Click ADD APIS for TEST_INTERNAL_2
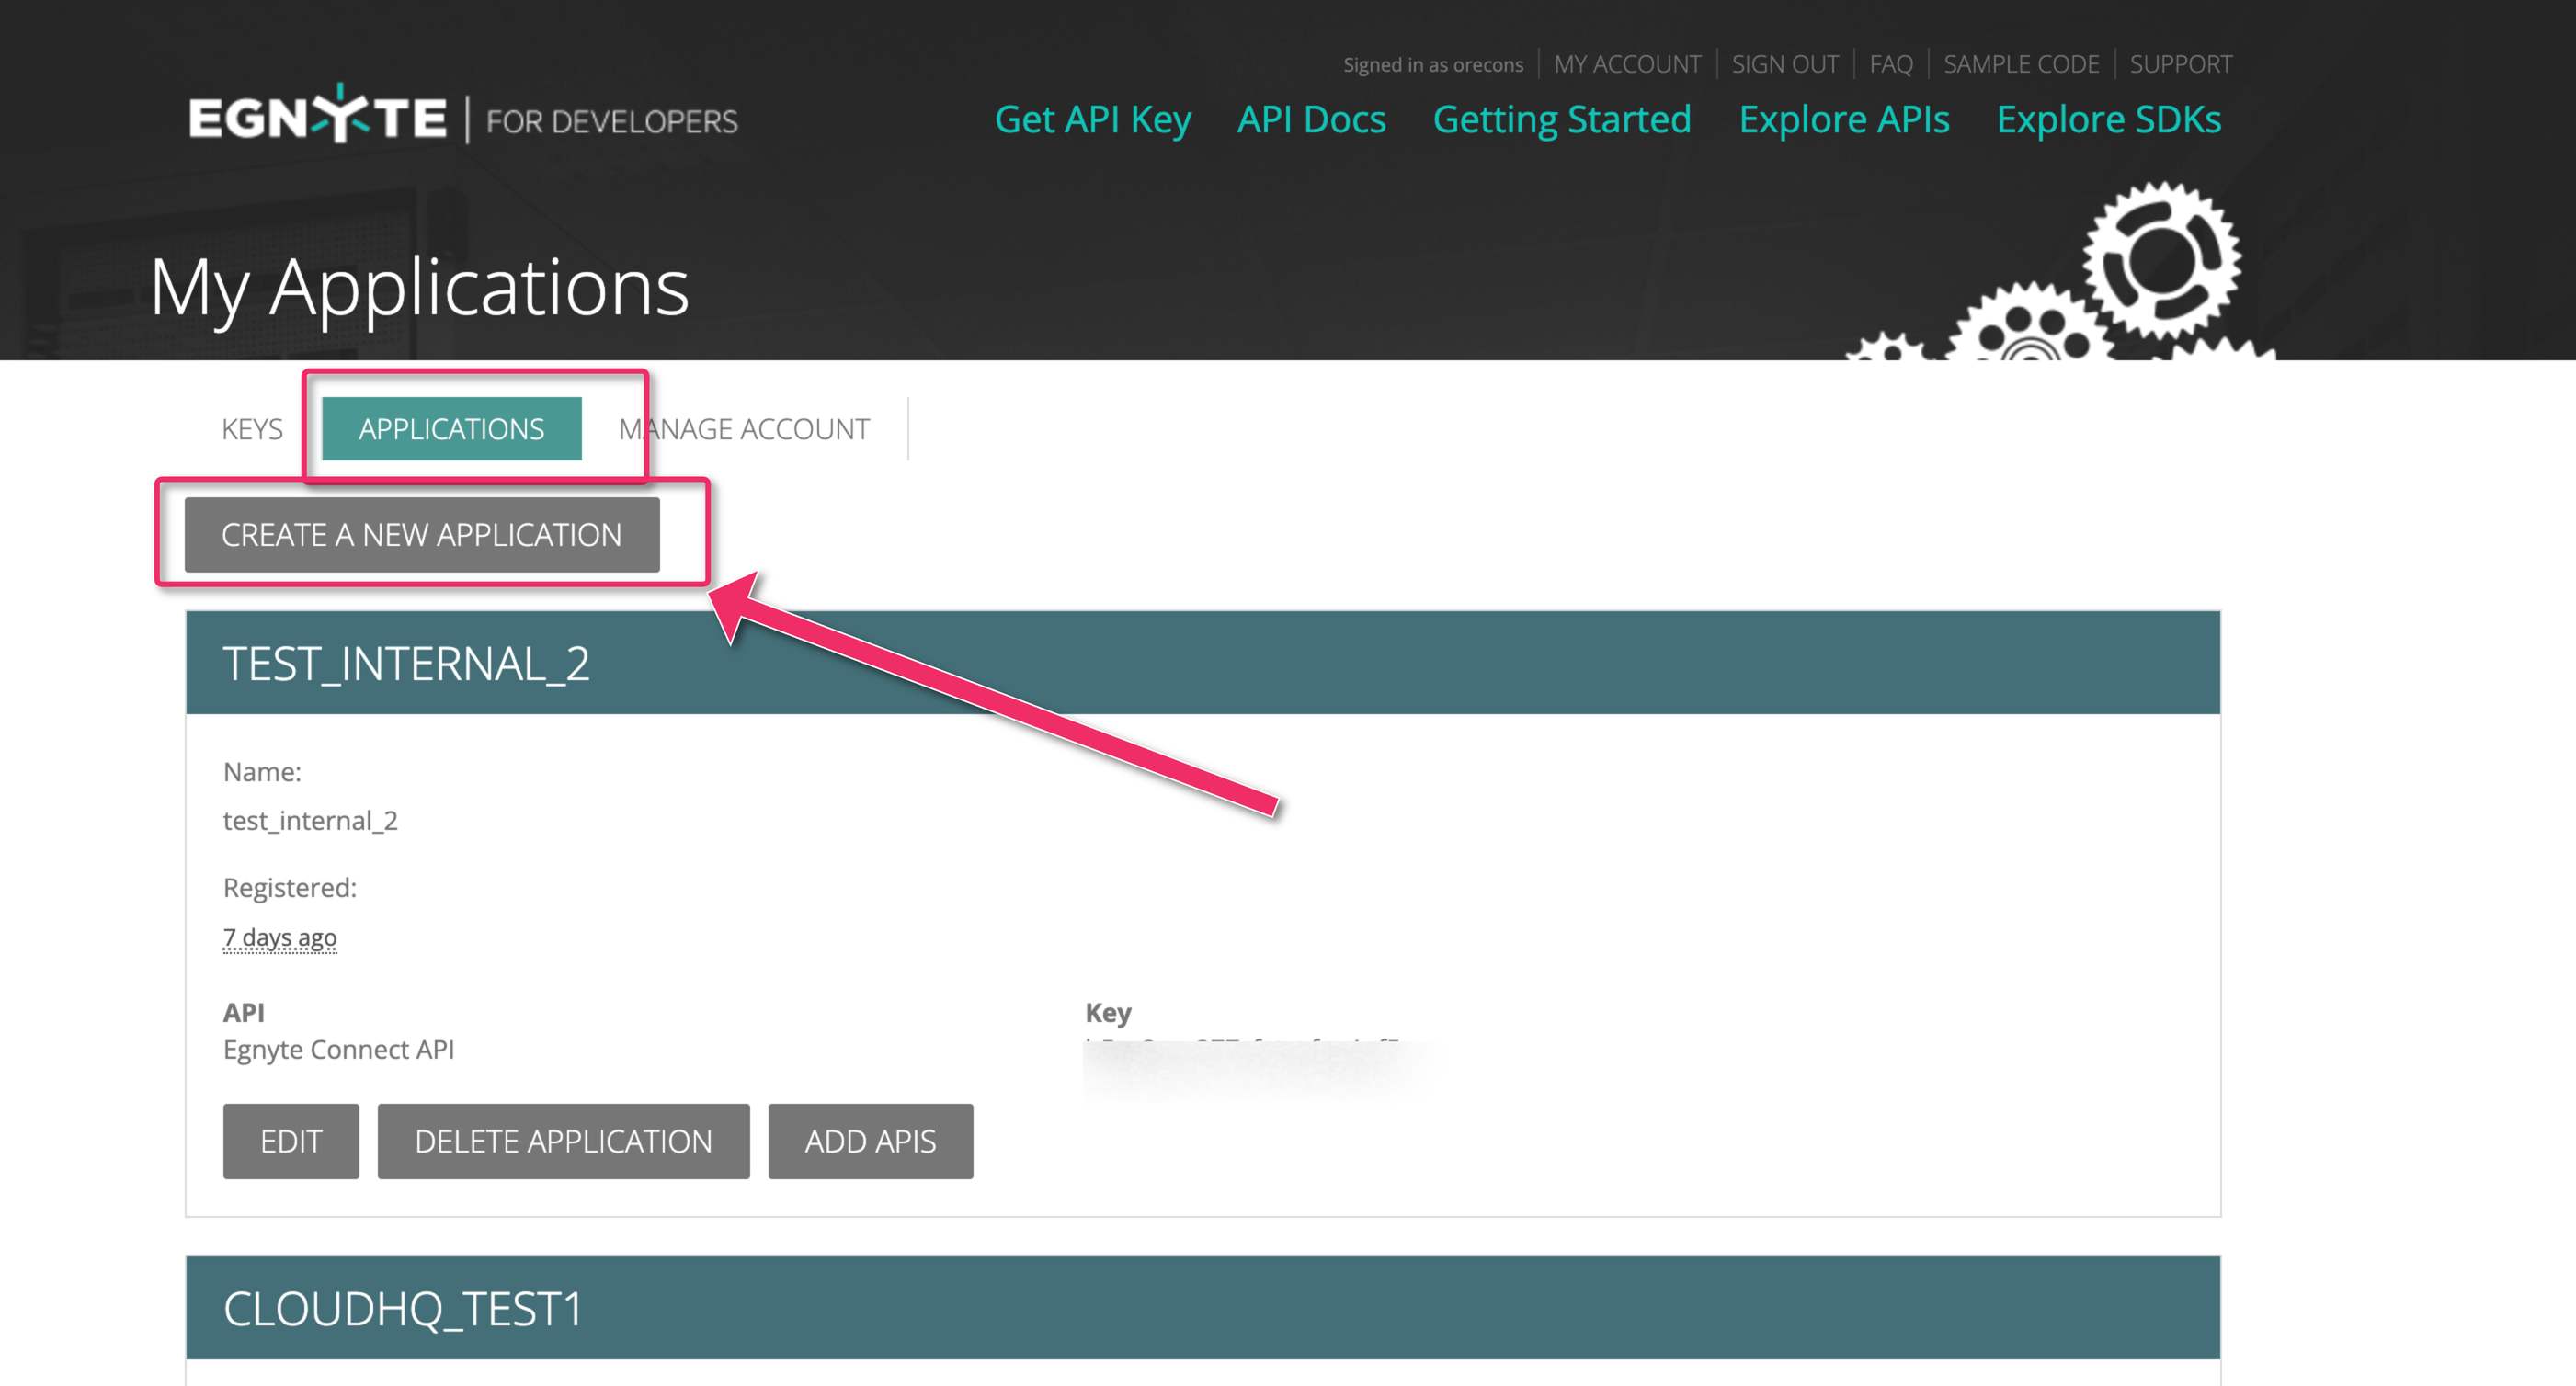Viewport: 2576px width, 1386px height. click(870, 1141)
